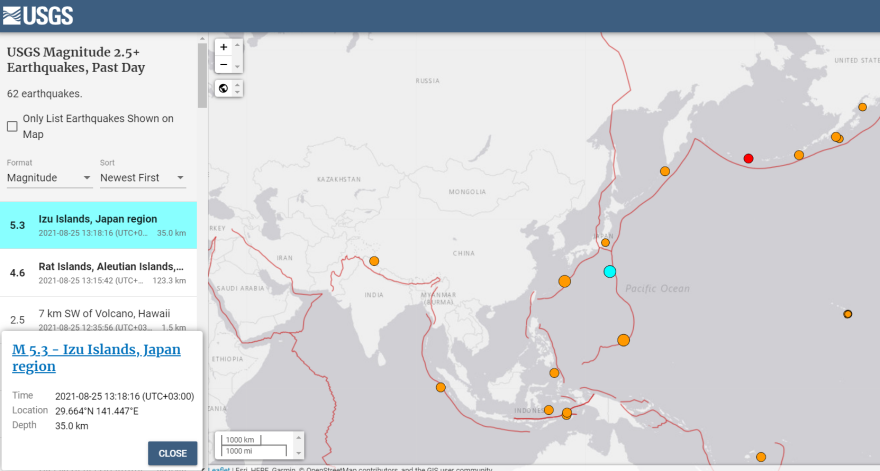Click the USGS logo in header
Screen dimensions: 880x471
pyautogui.click(x=37, y=15)
